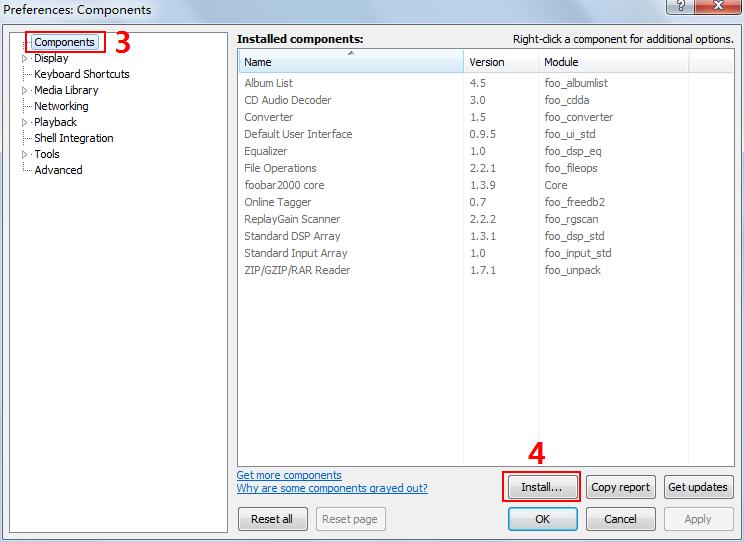This screenshot has width=744, height=542.
Task: Sort components by Name column header
Action: (x=351, y=62)
